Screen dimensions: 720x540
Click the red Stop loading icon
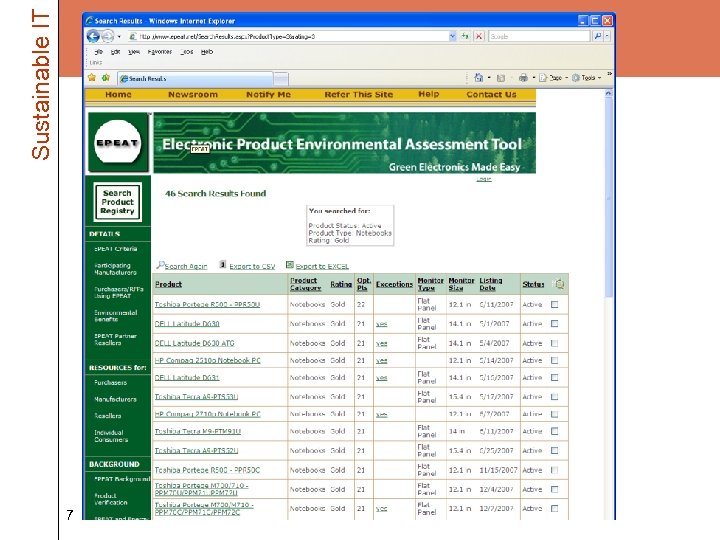coord(478,36)
